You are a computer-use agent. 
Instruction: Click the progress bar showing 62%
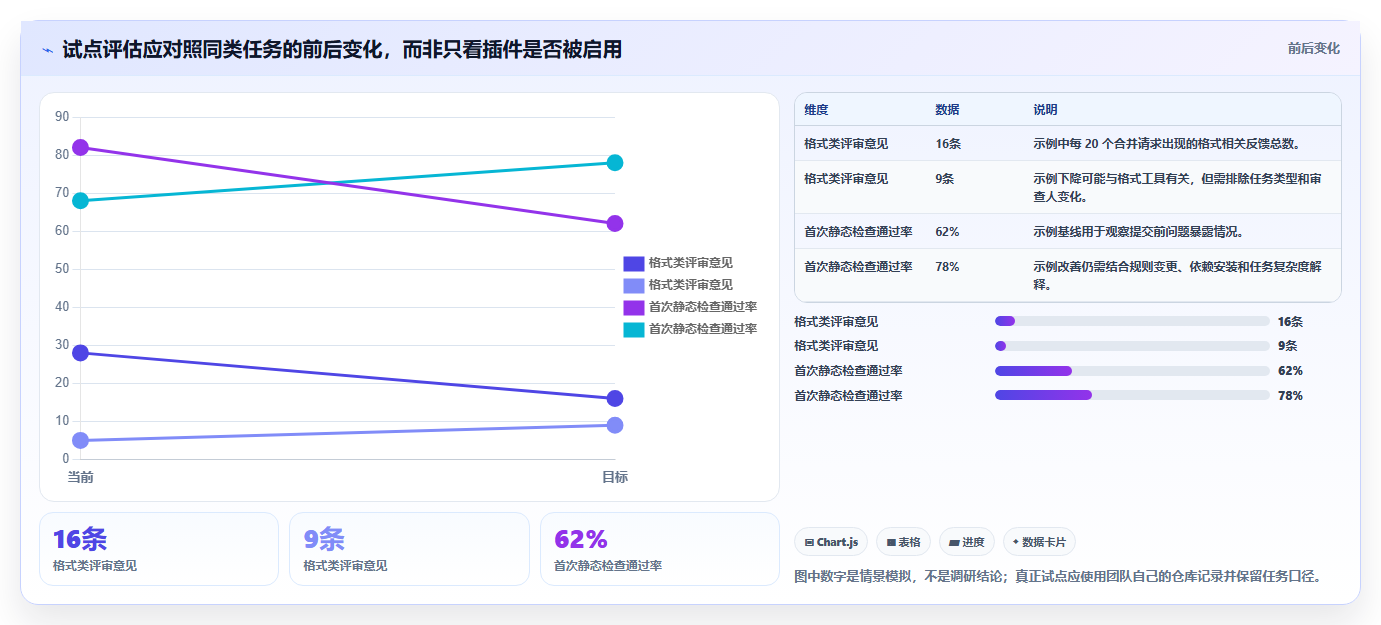click(x=1132, y=370)
